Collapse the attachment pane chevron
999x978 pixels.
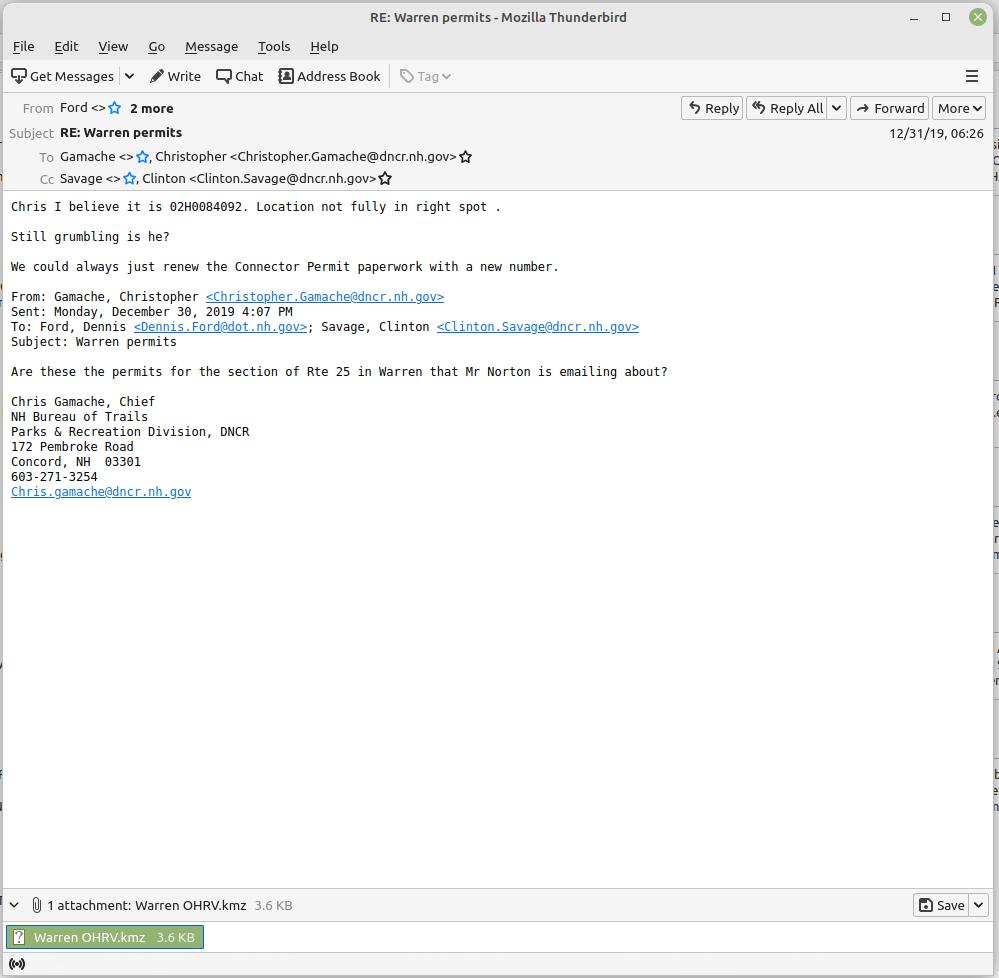(x=14, y=905)
